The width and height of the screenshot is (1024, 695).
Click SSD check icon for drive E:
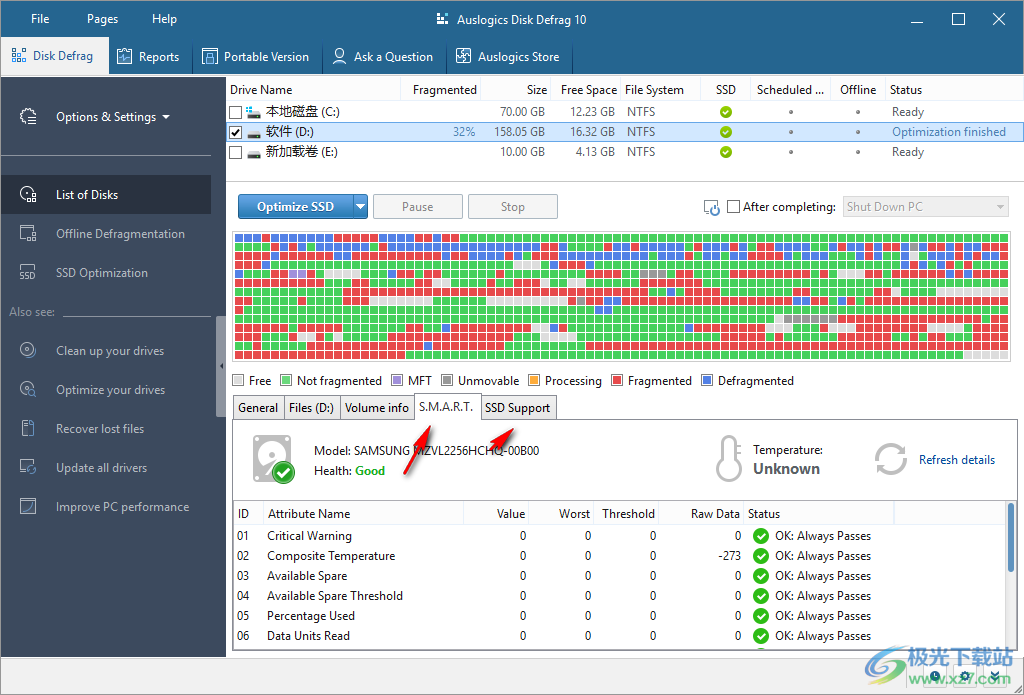click(x=726, y=152)
